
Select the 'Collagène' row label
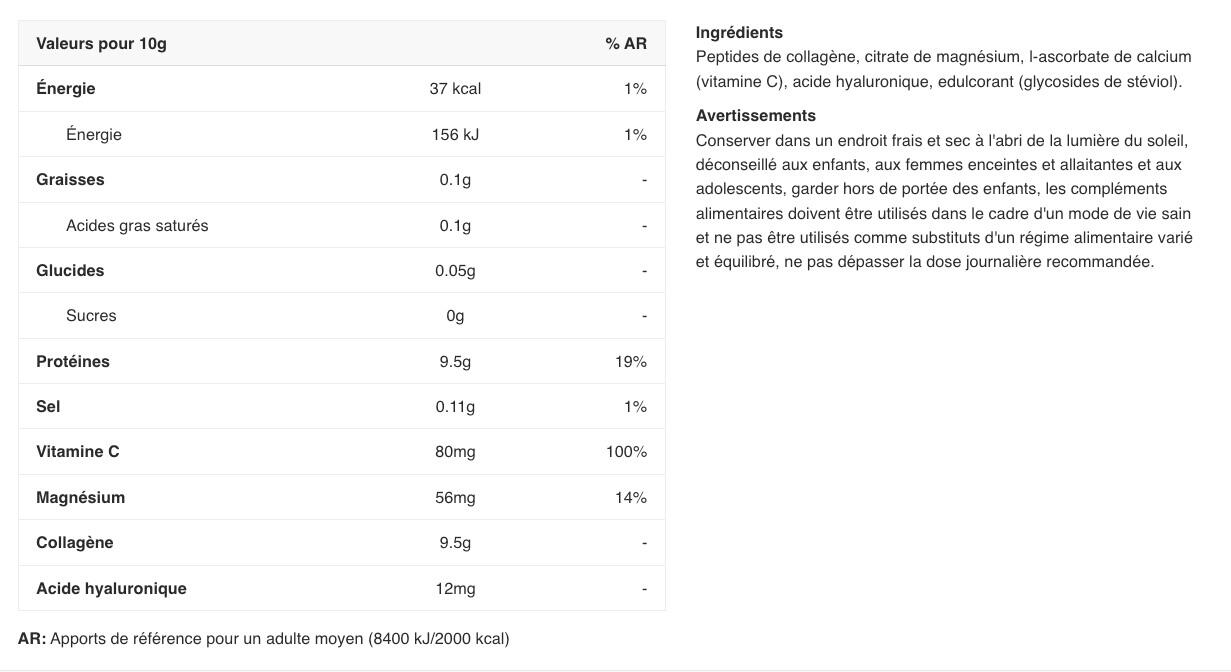[x=75, y=542]
